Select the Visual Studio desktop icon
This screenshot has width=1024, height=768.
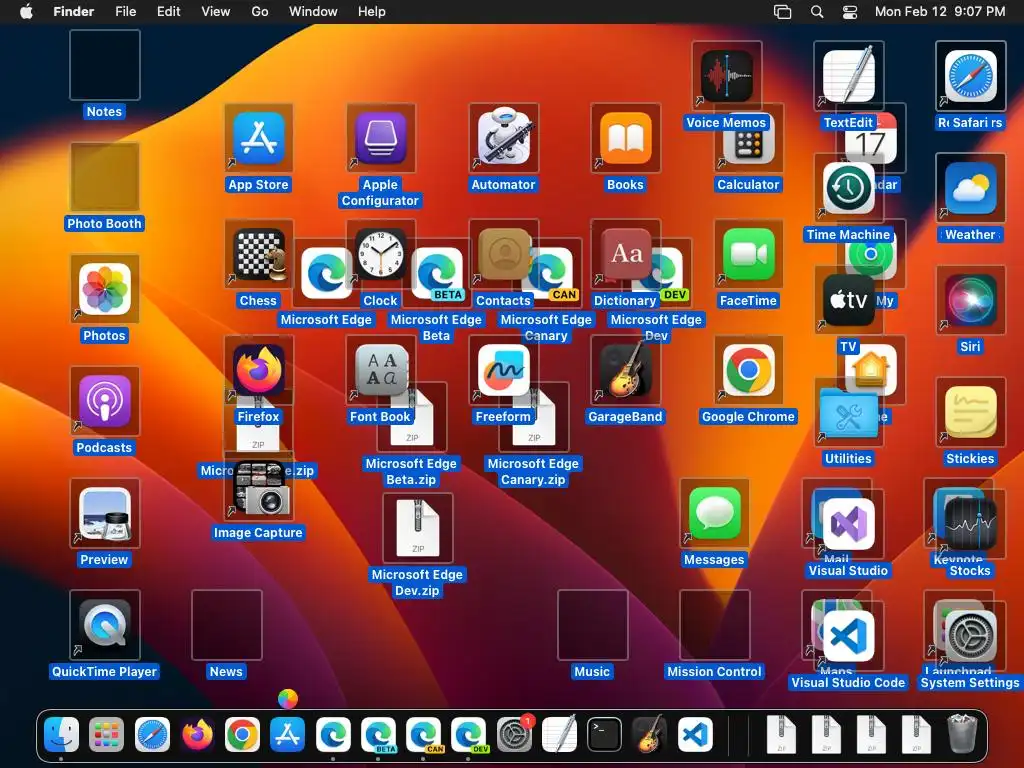848,524
